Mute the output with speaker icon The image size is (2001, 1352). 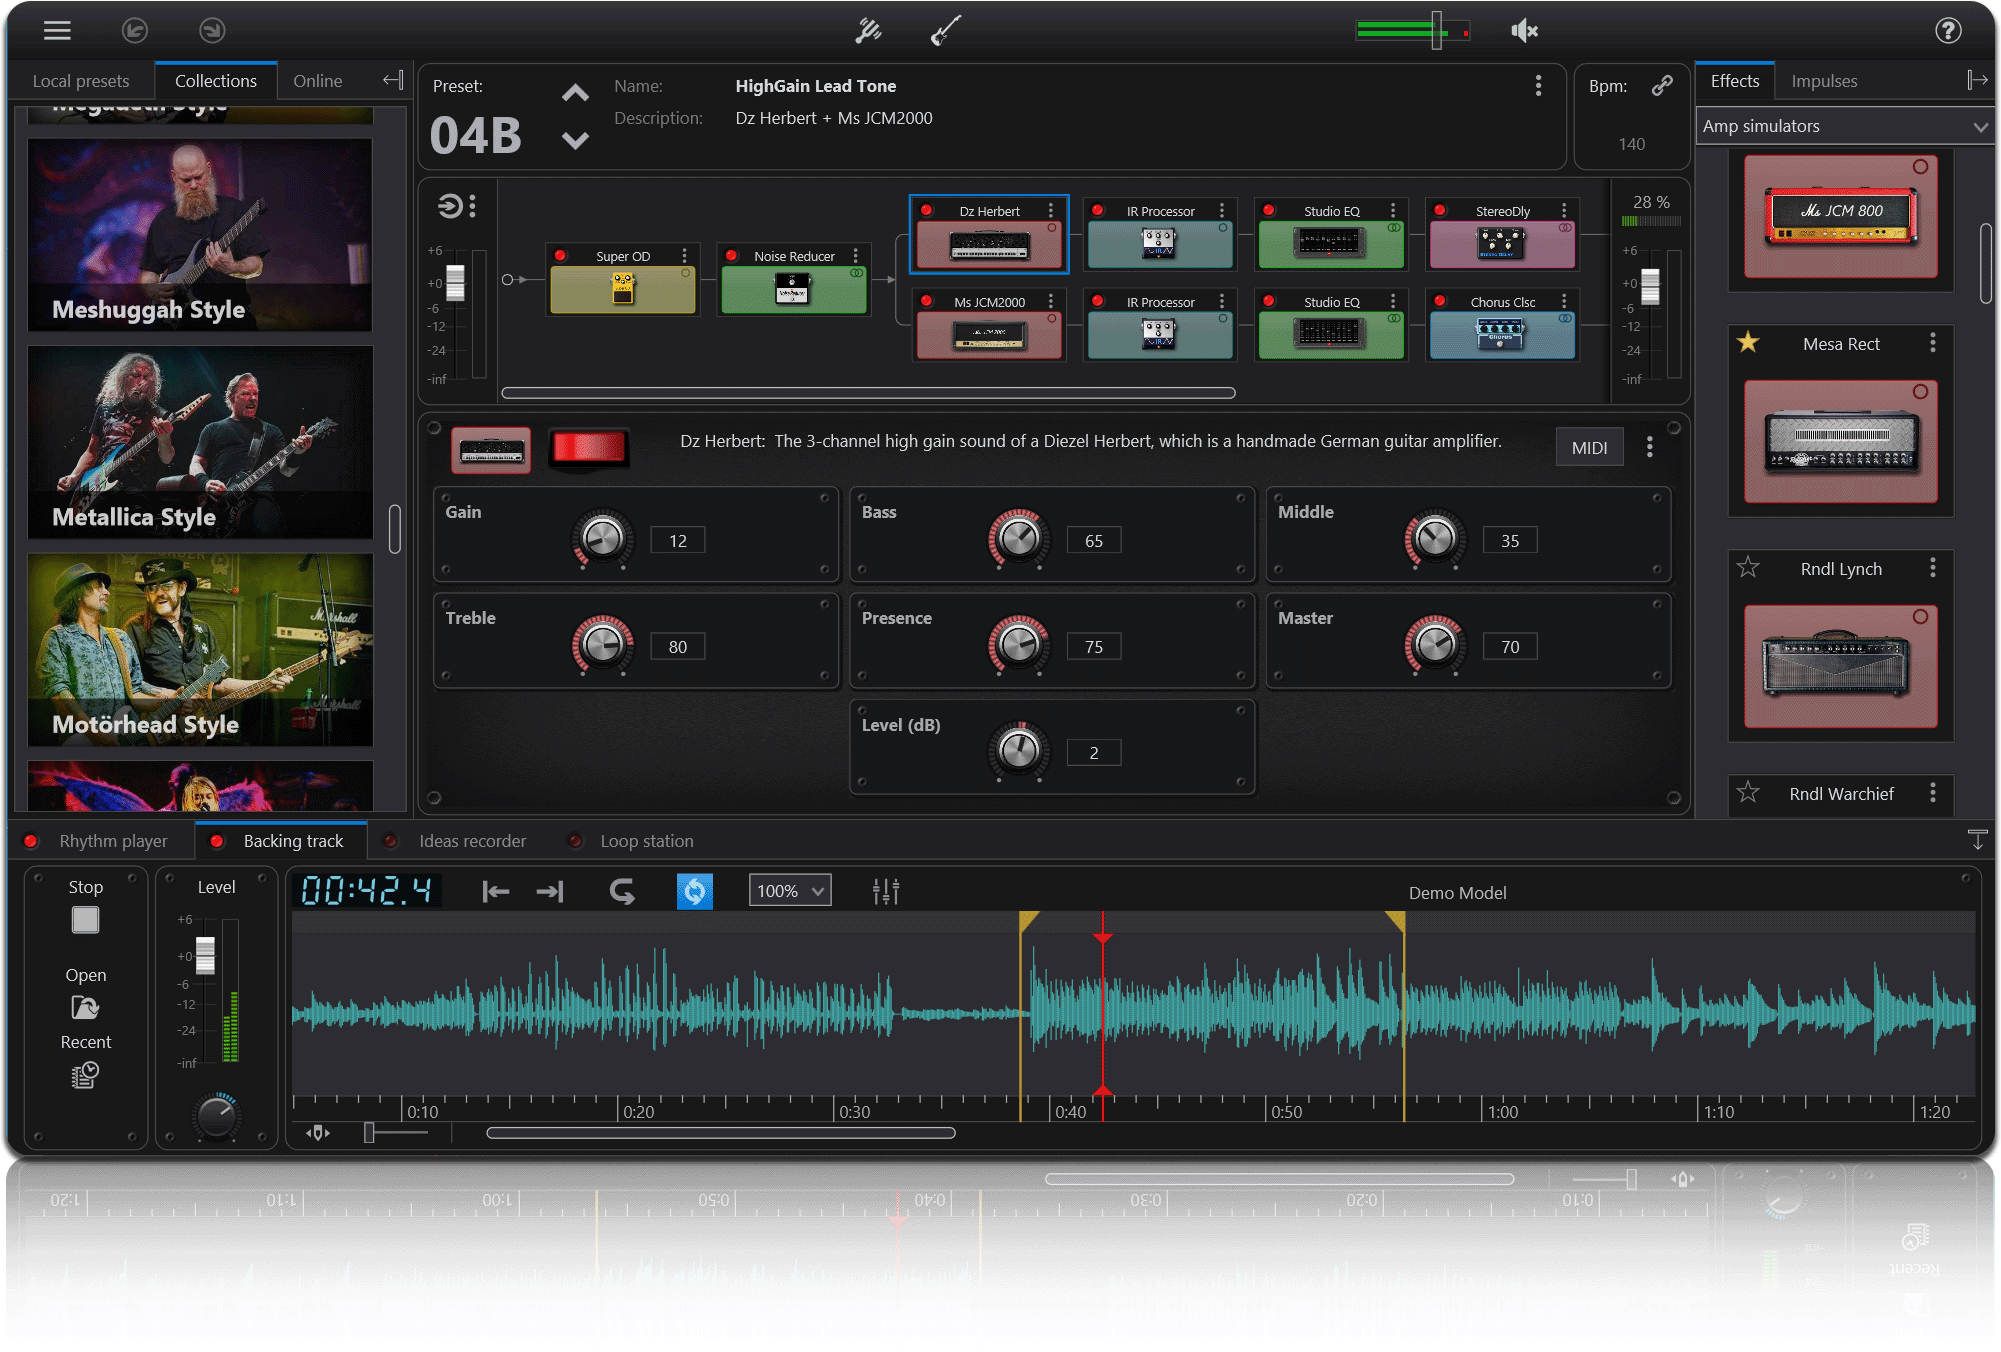click(x=1523, y=31)
